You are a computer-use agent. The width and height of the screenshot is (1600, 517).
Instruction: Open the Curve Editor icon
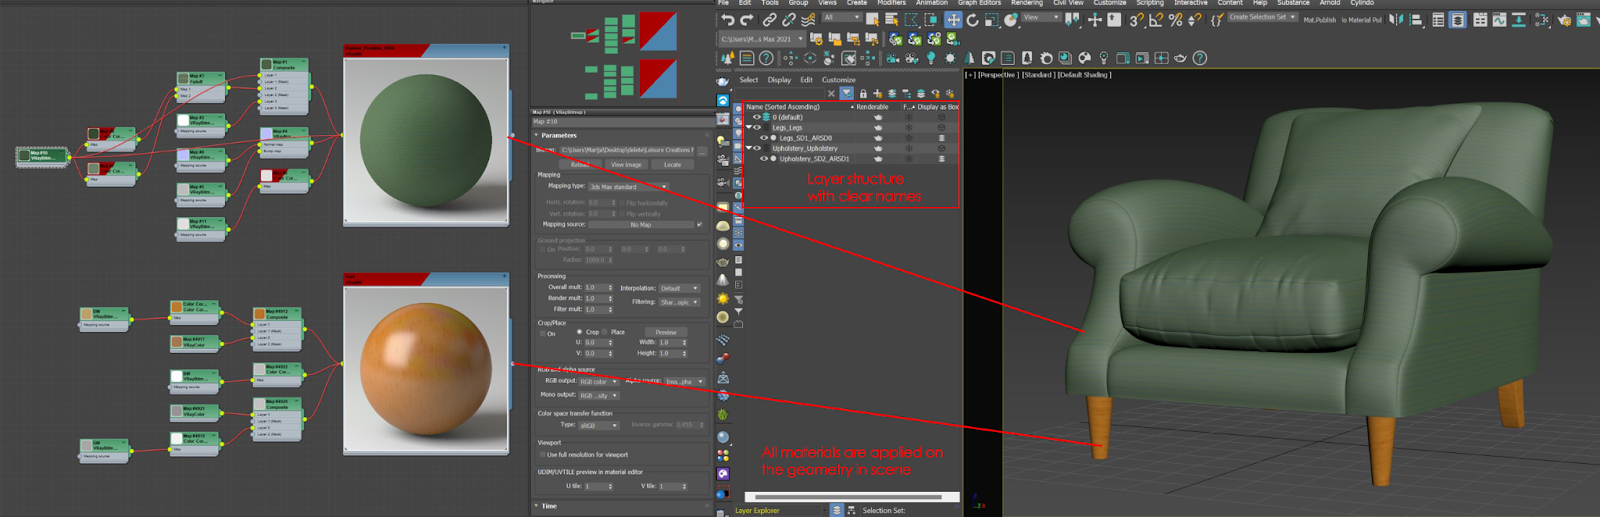[1499, 20]
